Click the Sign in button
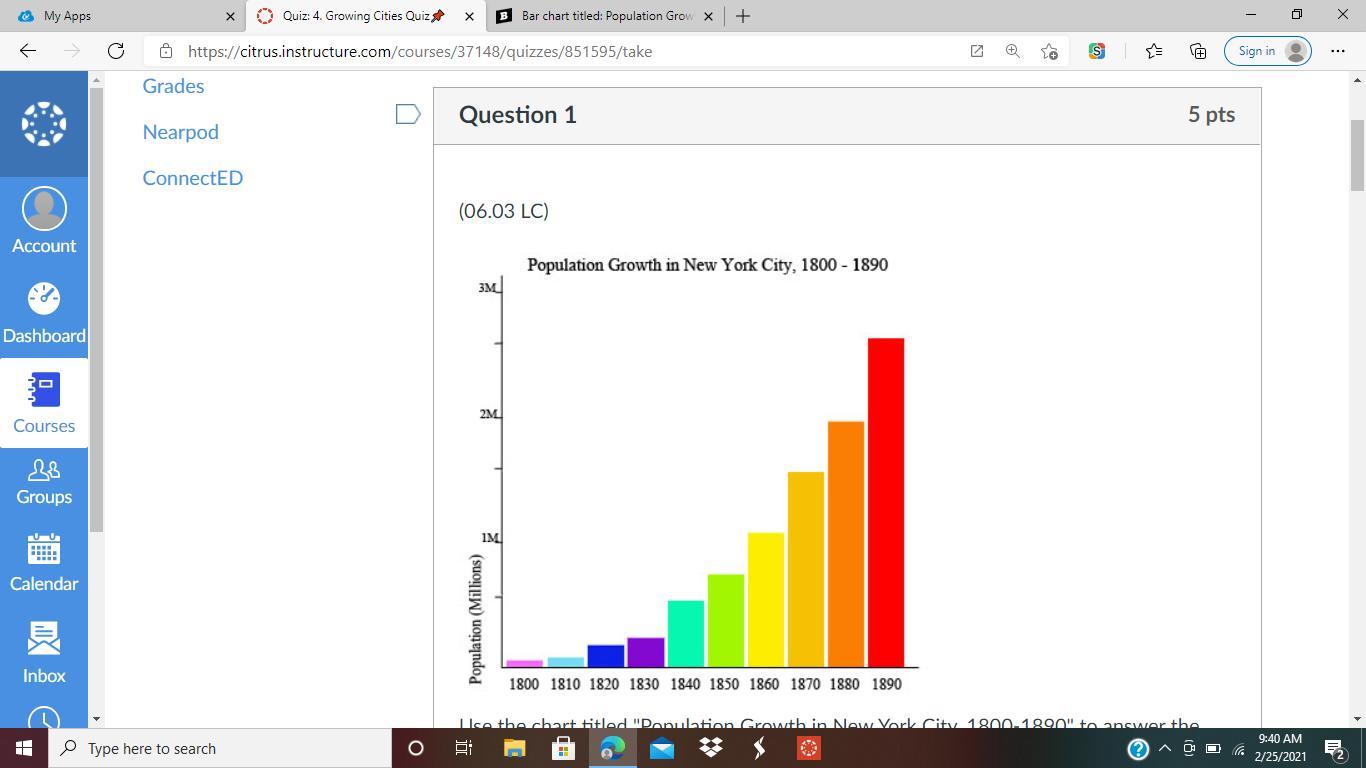The width and height of the screenshot is (1366, 768). point(1266,51)
